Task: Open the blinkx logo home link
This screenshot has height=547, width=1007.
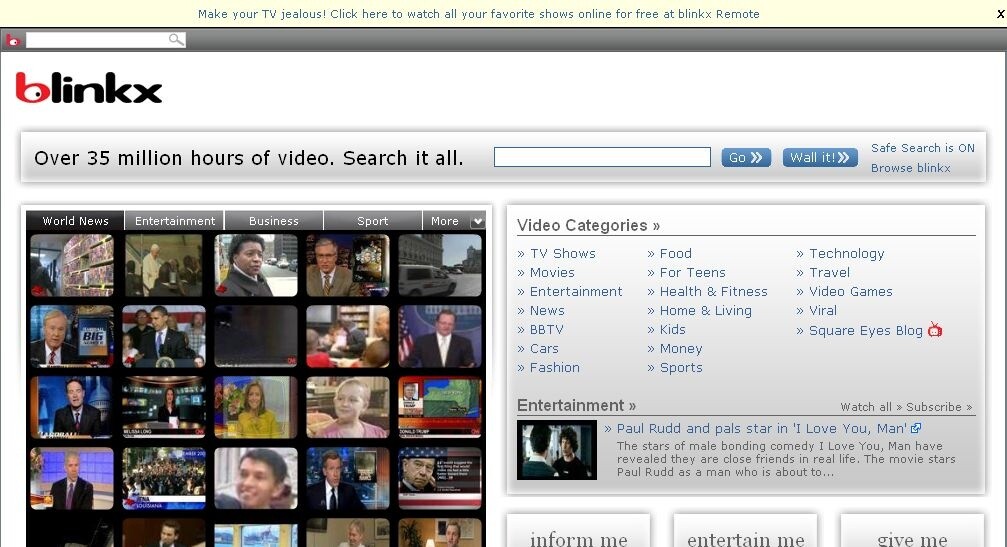Action: pyautogui.click(x=89, y=88)
